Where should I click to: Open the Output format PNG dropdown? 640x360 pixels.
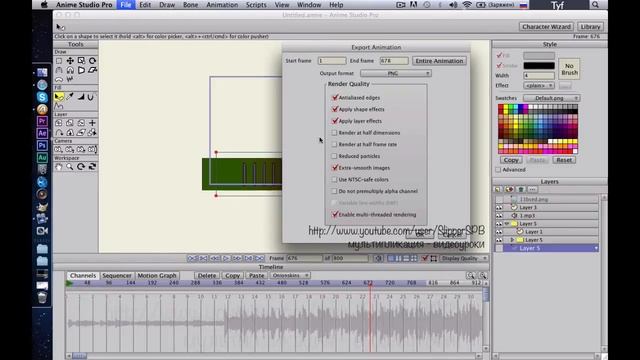[396, 73]
